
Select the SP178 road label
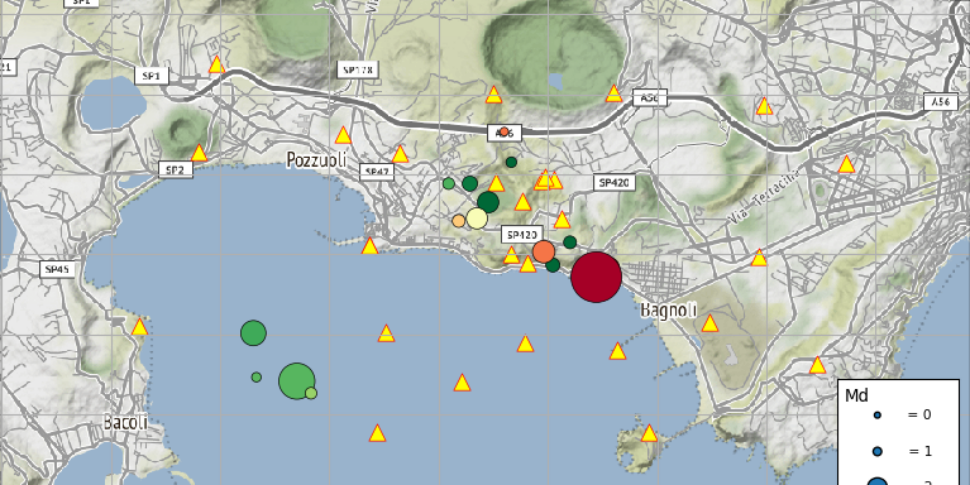click(357, 70)
